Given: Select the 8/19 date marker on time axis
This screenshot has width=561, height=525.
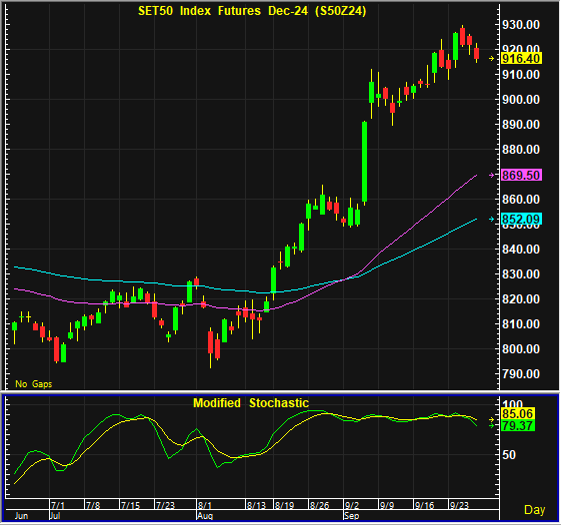Looking at the screenshot, I should point(284,505).
